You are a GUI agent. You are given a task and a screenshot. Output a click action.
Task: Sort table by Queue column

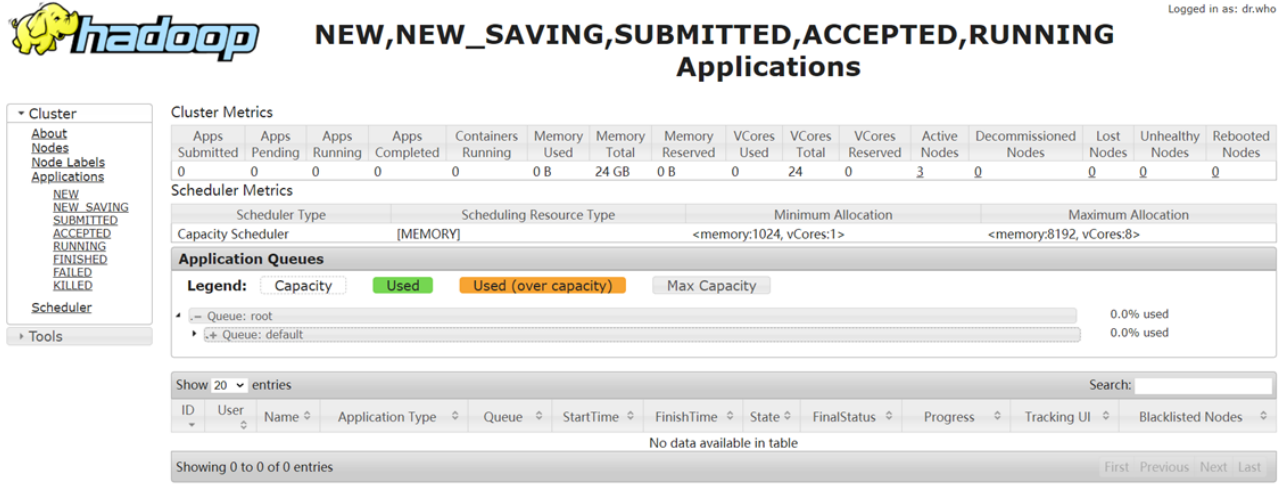510,417
